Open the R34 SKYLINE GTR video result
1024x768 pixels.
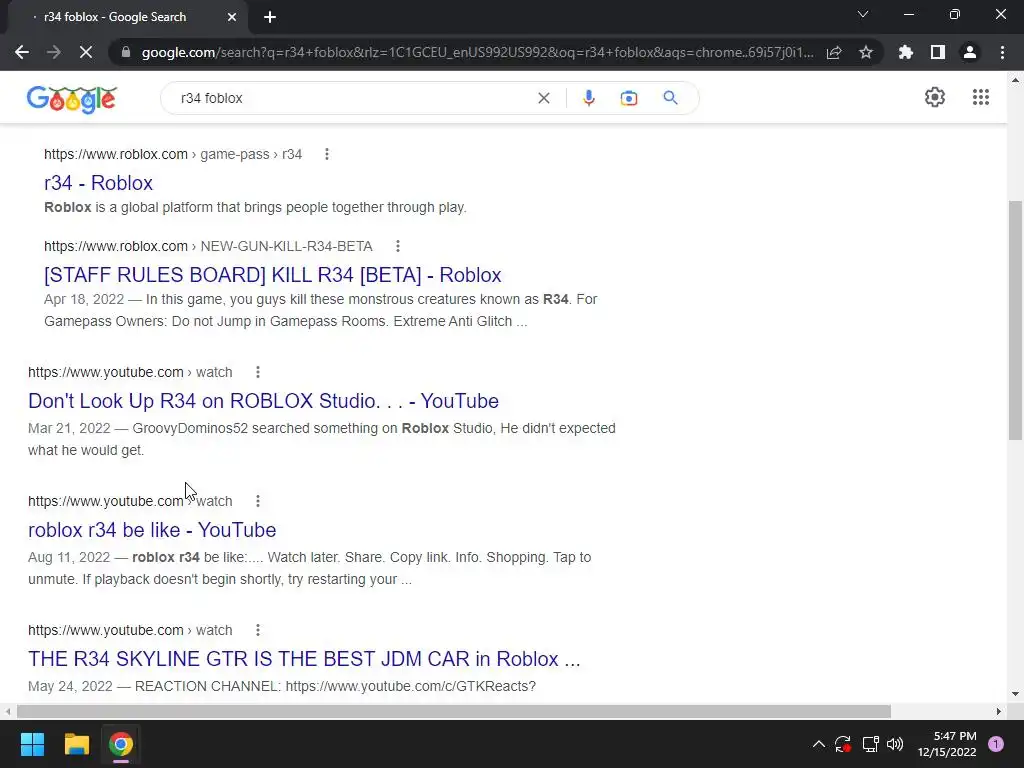coord(304,659)
